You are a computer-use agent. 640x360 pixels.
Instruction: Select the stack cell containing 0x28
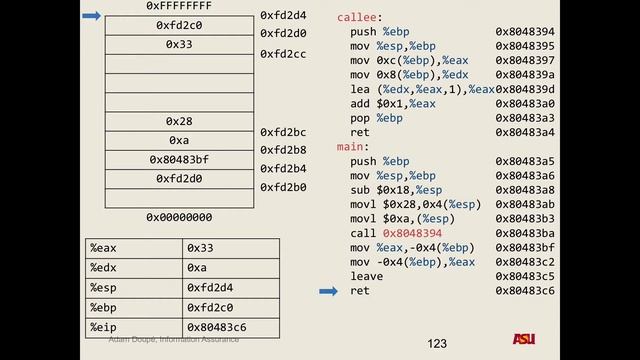(179, 121)
